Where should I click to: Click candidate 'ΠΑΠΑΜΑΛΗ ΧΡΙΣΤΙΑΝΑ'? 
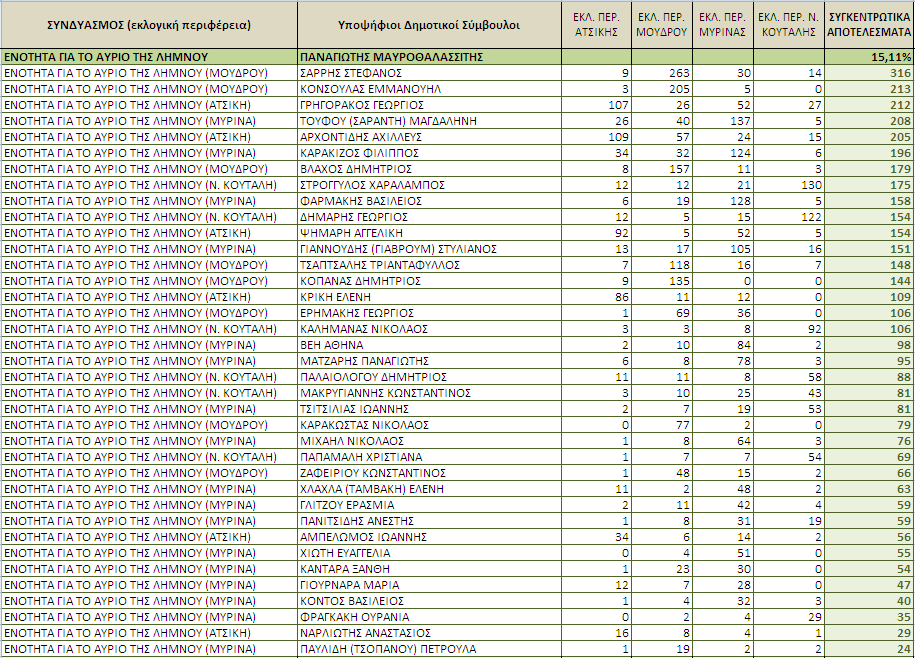pos(361,457)
